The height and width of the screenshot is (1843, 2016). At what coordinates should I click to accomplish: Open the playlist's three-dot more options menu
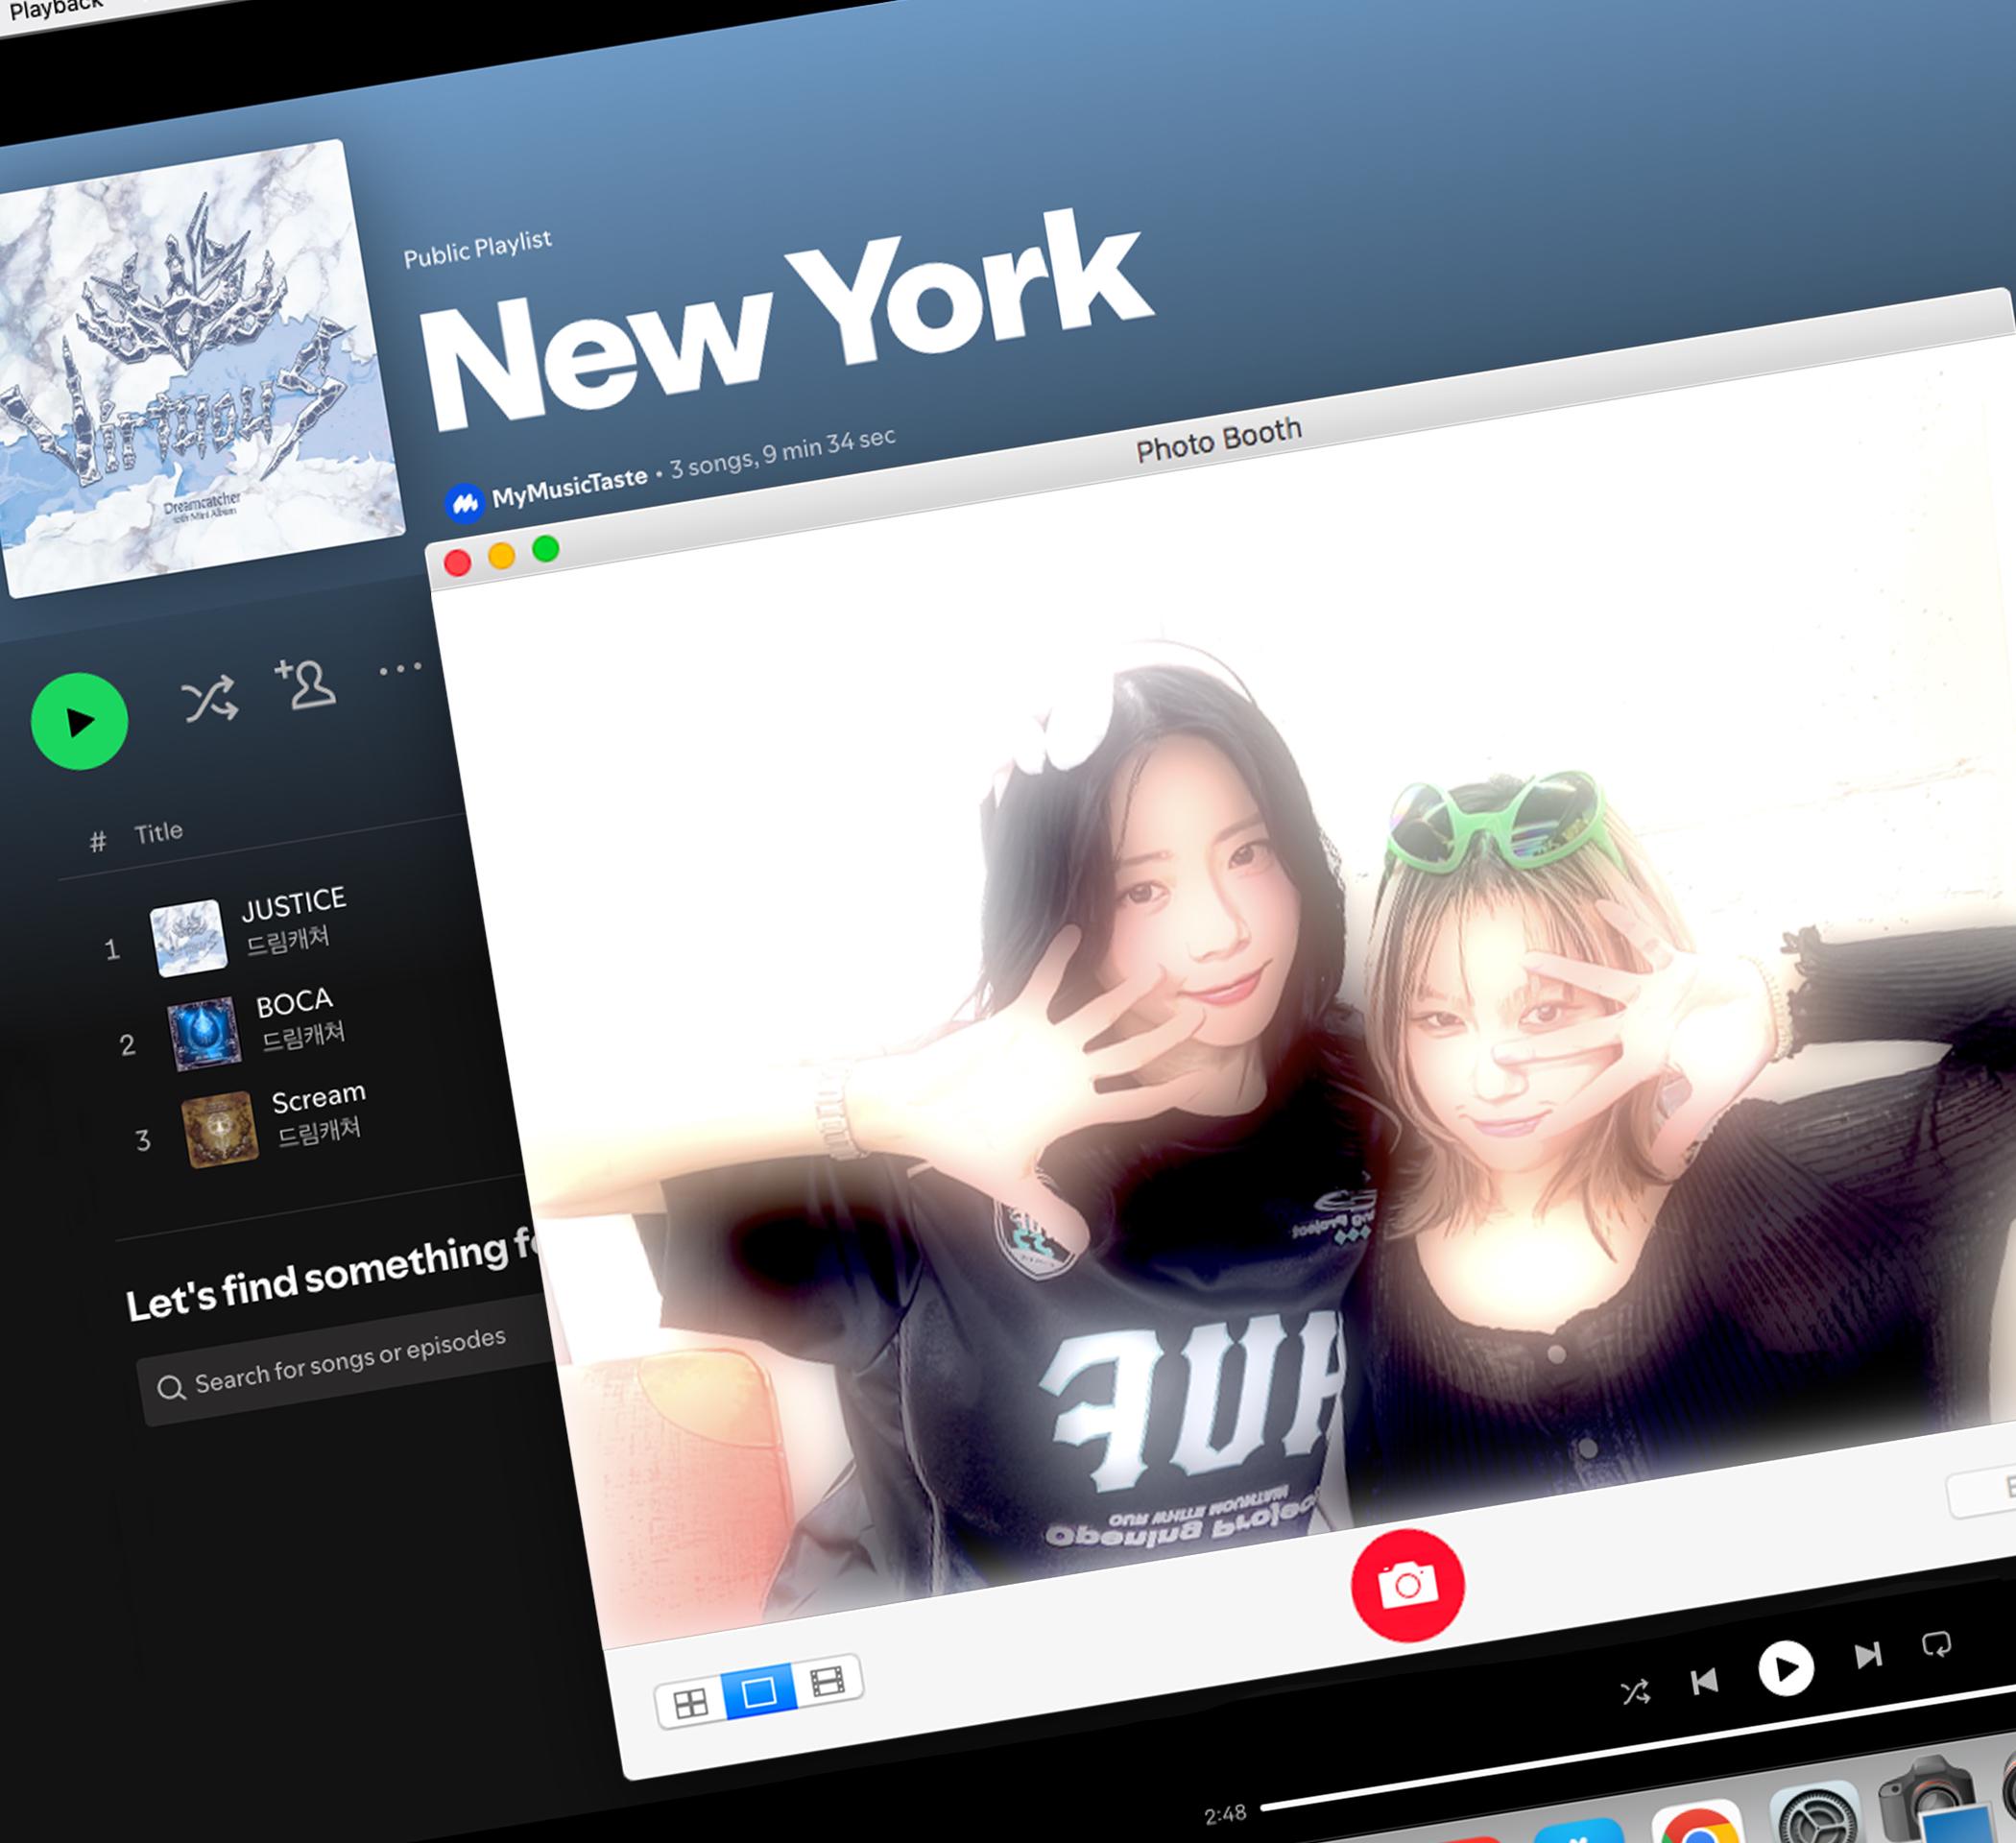tap(400, 667)
